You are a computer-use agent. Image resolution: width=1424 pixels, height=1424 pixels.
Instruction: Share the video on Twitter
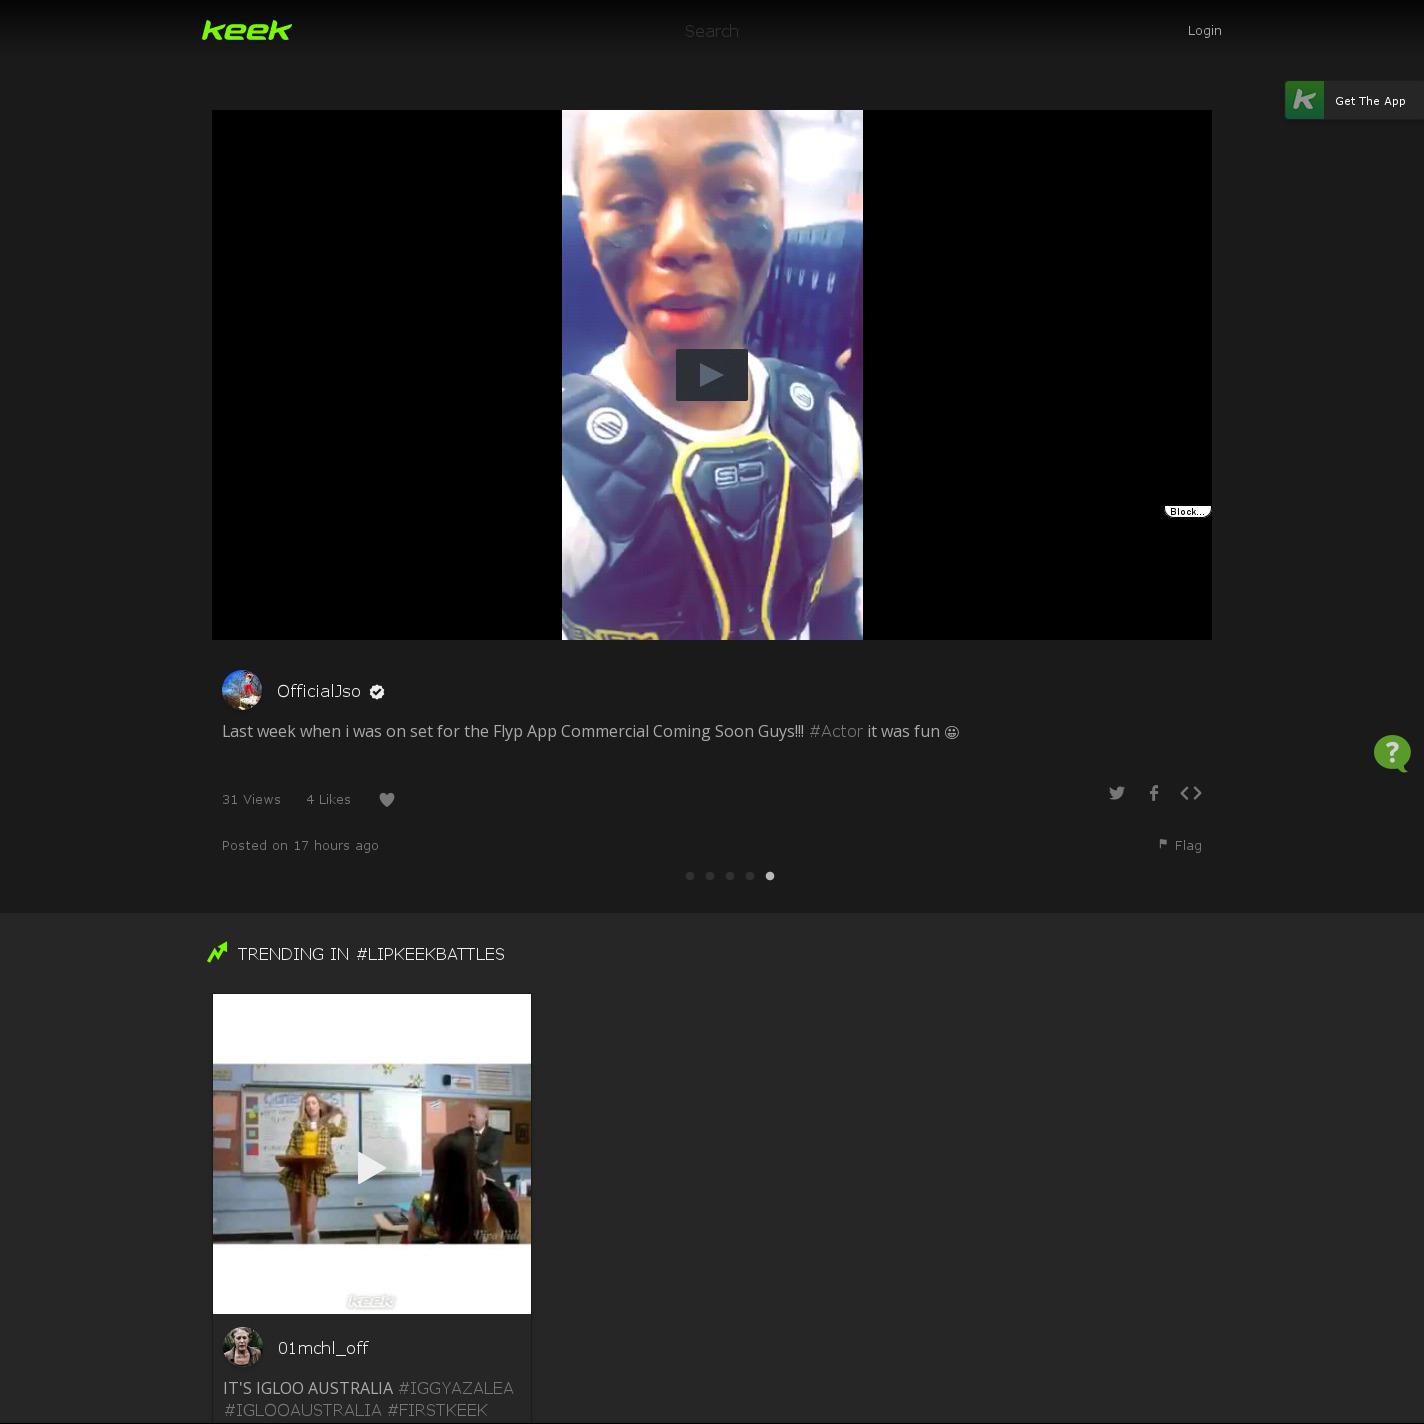(1117, 793)
